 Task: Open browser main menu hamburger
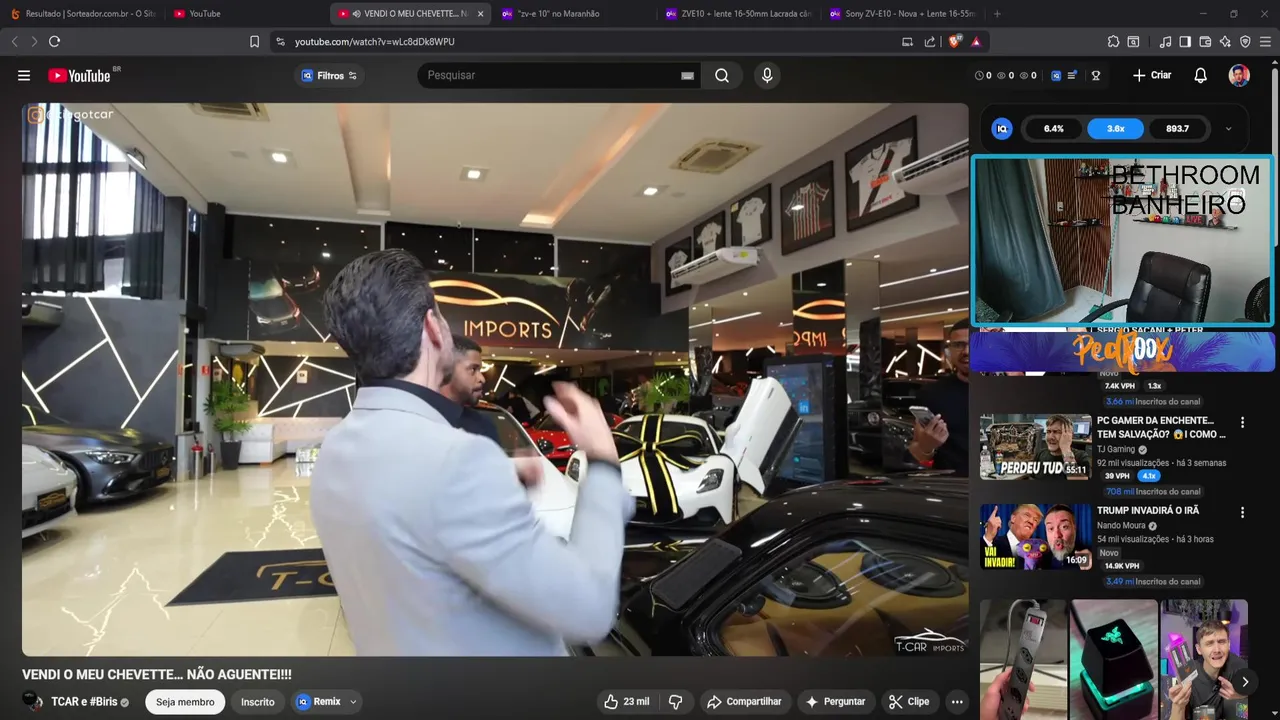[x=1266, y=41]
